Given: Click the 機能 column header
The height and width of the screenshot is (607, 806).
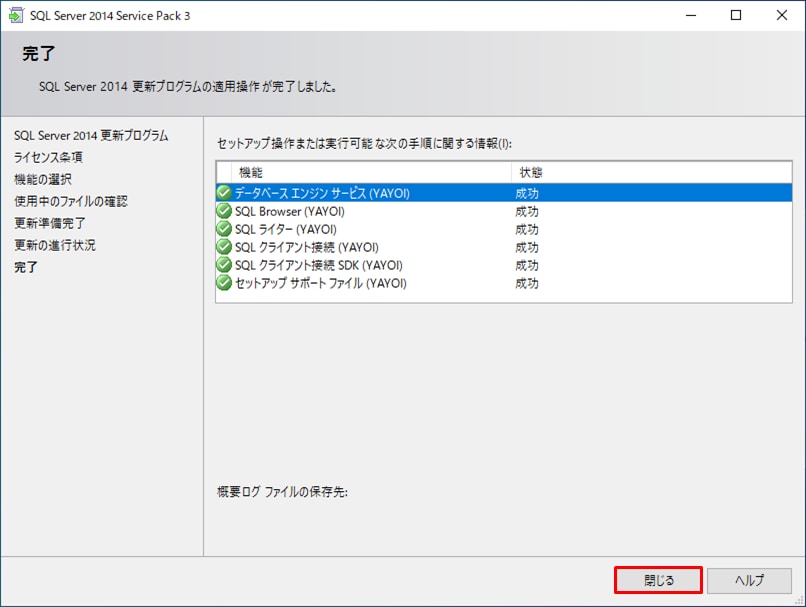Looking at the screenshot, I should tap(372, 172).
